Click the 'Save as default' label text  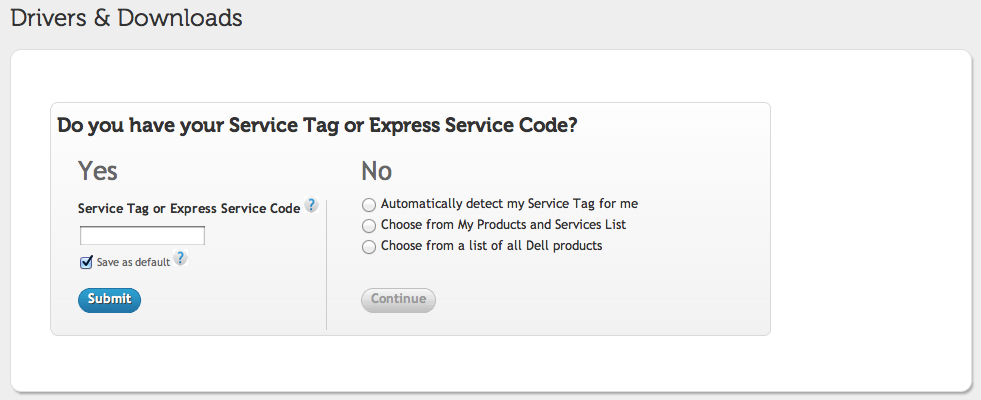[x=133, y=263]
